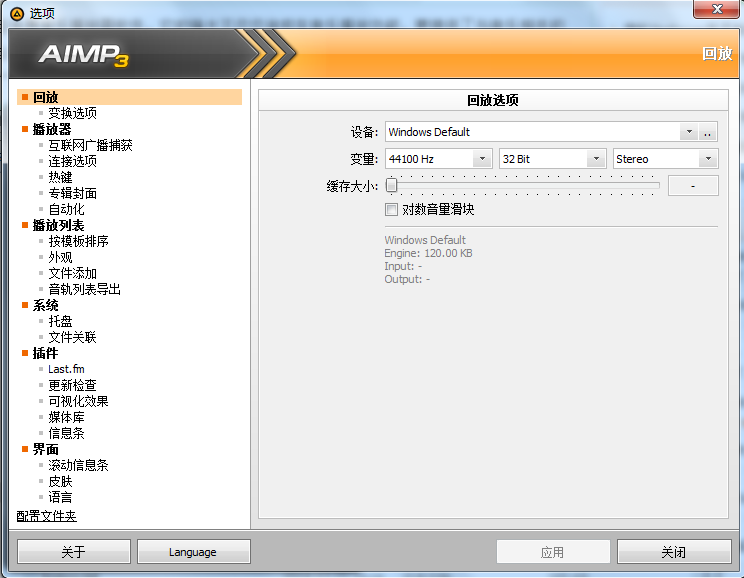
Task: Open 更新检查 settings
Action: (73, 385)
